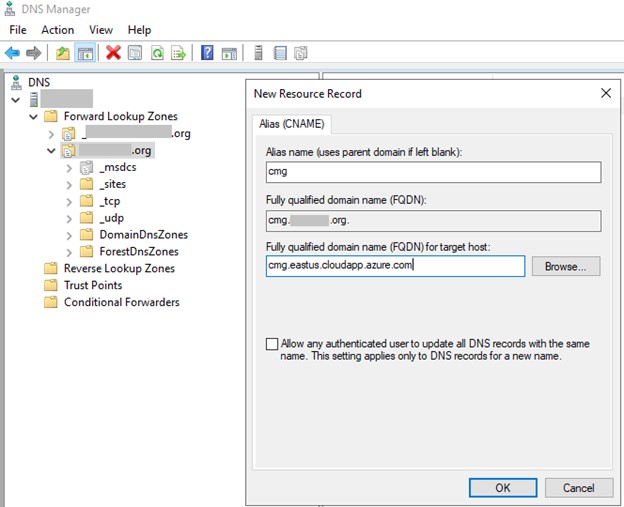Image resolution: width=624 pixels, height=507 pixels.
Task: Click the red Delete X toolbar icon
Action: pyautogui.click(x=113, y=53)
